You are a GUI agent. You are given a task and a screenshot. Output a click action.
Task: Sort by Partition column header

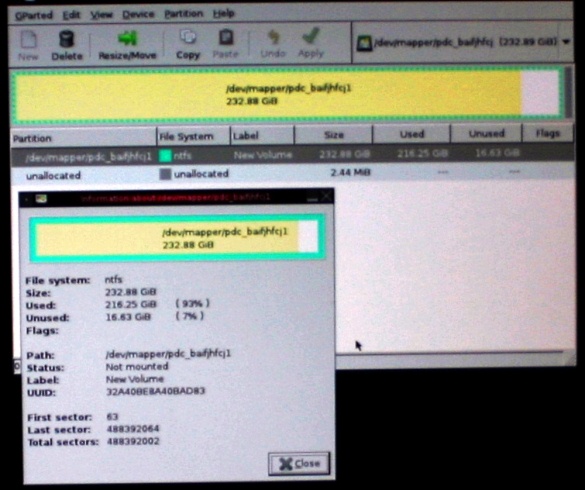(83, 138)
